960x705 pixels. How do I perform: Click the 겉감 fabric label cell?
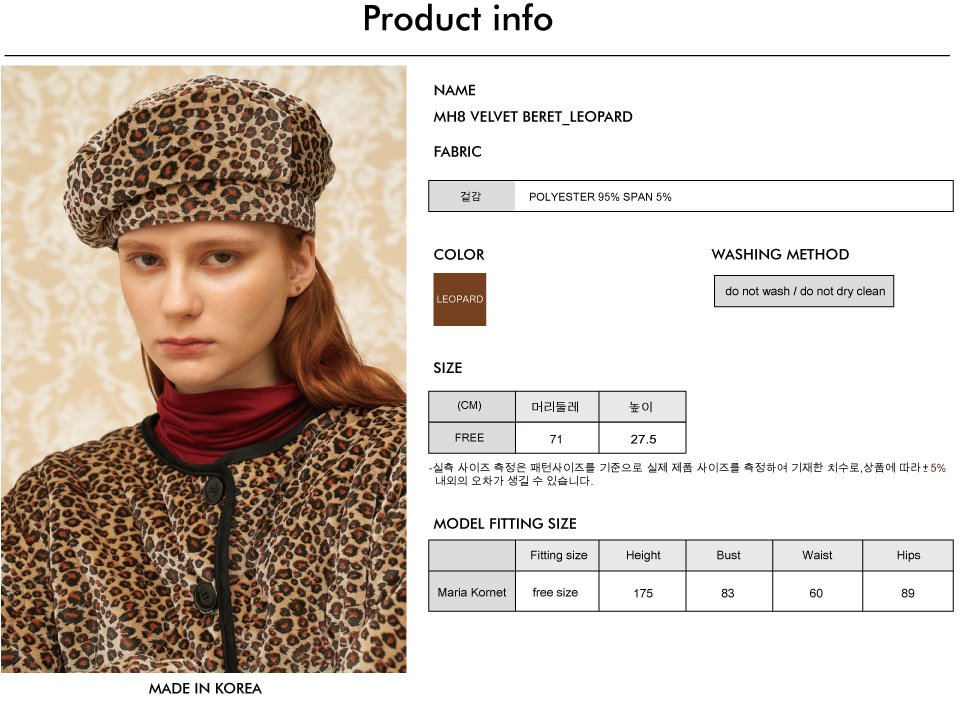(471, 196)
